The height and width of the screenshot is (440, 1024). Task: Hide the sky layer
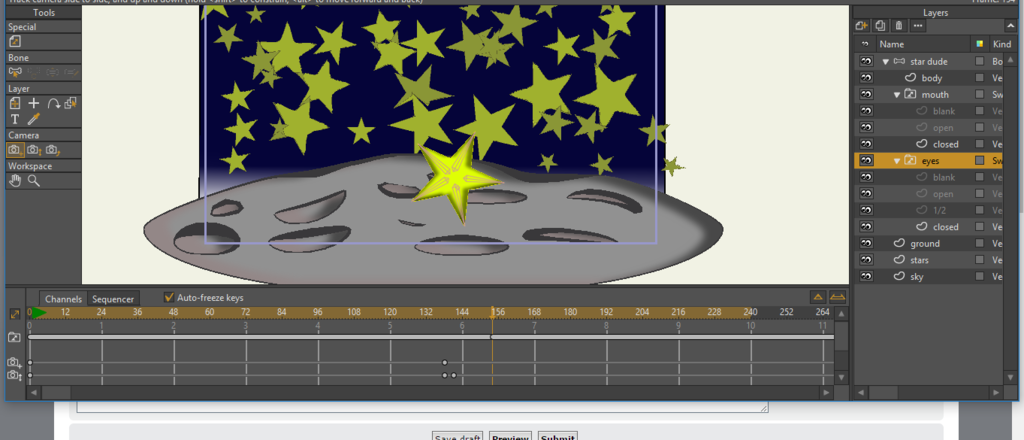pos(866,277)
